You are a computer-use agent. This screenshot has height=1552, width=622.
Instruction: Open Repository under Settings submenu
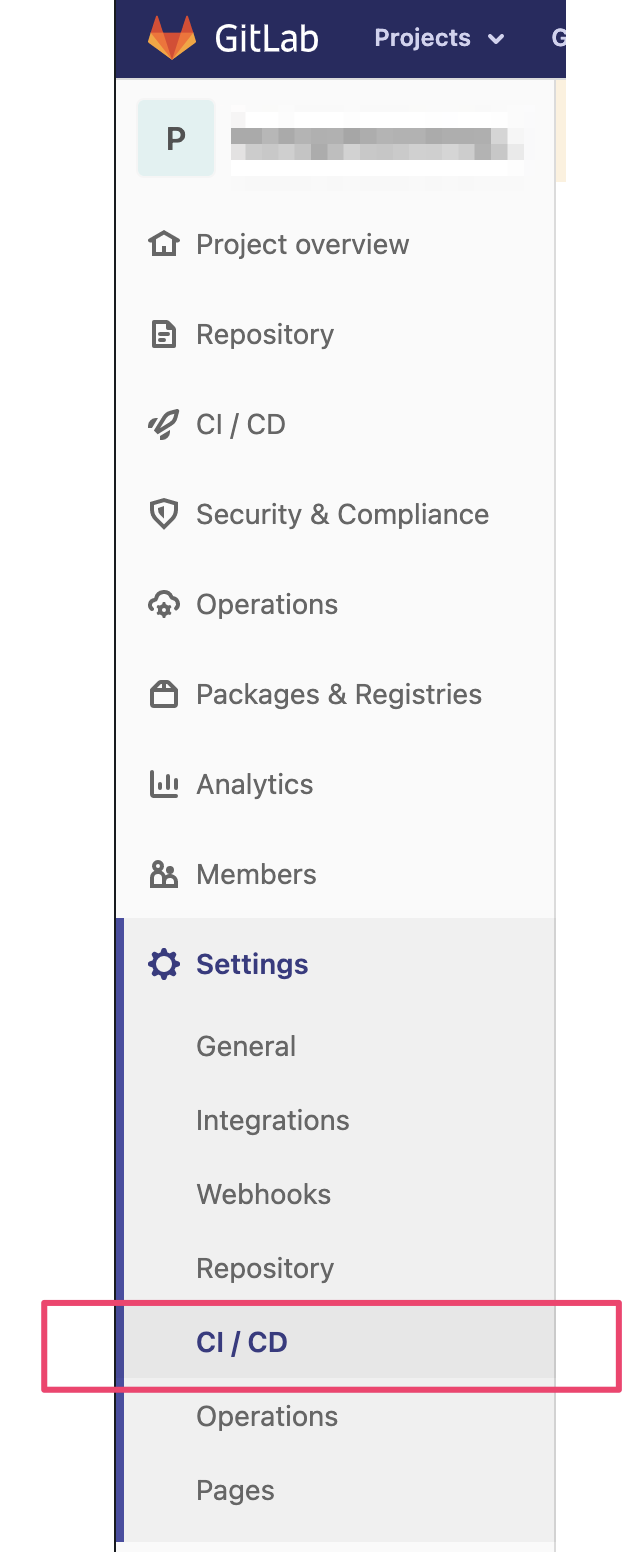[x=265, y=1269]
